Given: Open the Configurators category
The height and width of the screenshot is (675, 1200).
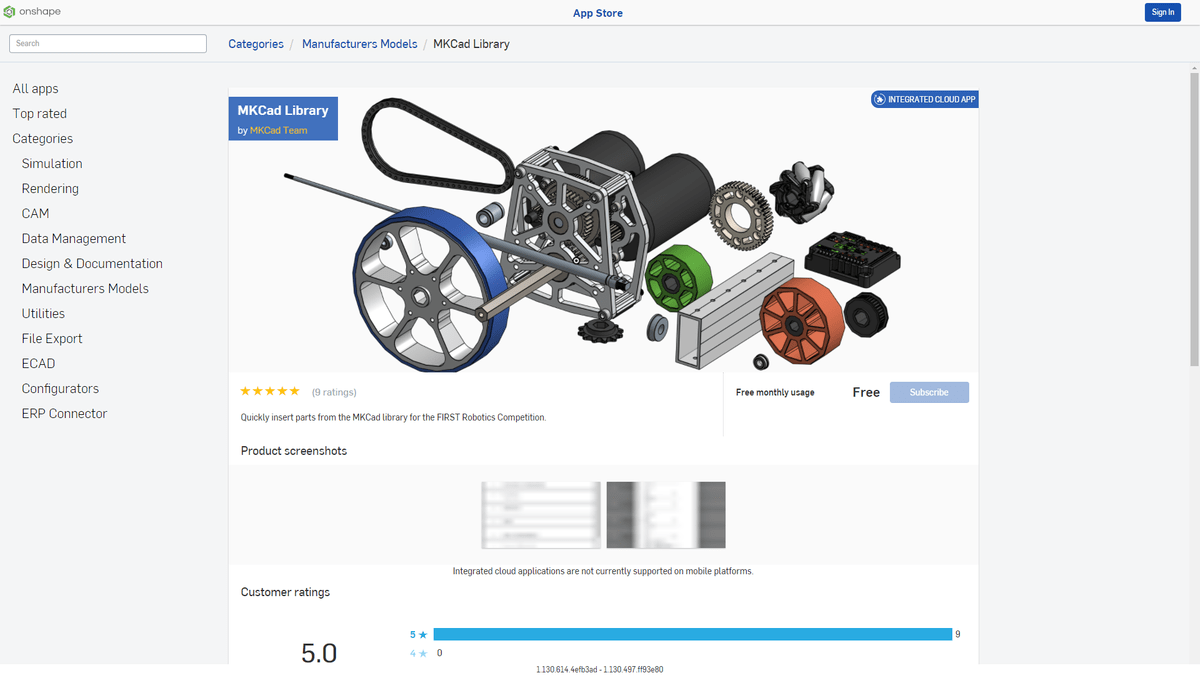Looking at the screenshot, I should (x=60, y=389).
